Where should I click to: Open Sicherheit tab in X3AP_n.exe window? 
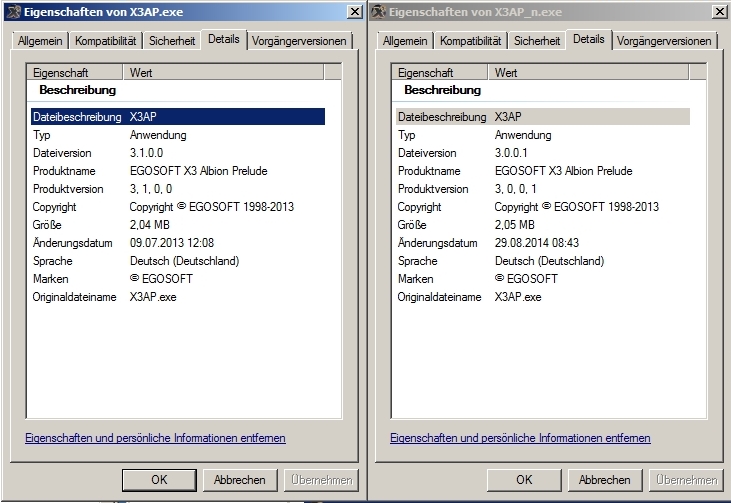tap(537, 41)
